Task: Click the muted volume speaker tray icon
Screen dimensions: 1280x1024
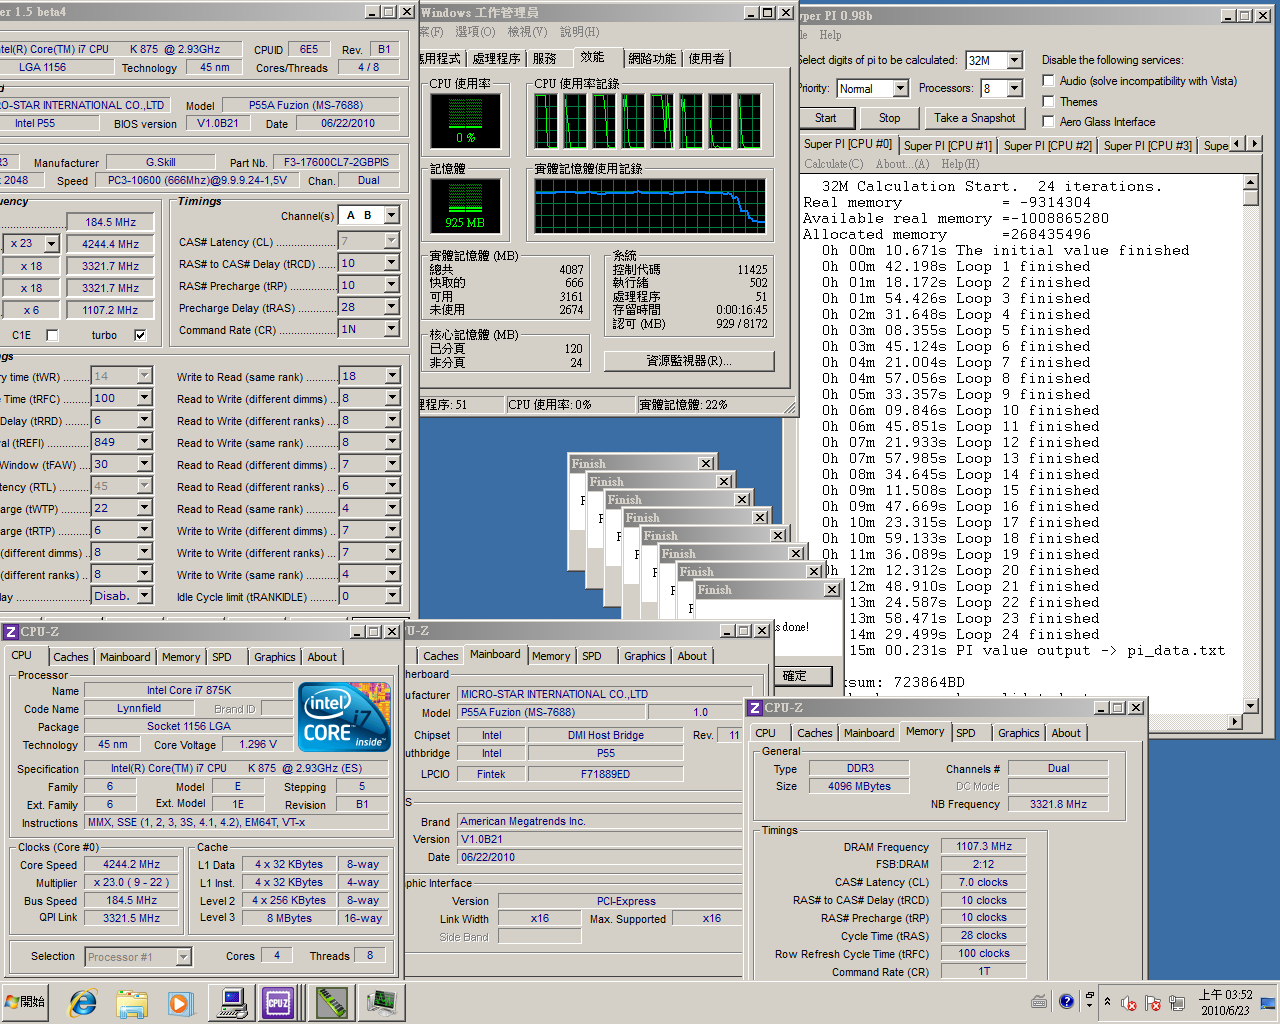Action: pyautogui.click(x=1129, y=1003)
